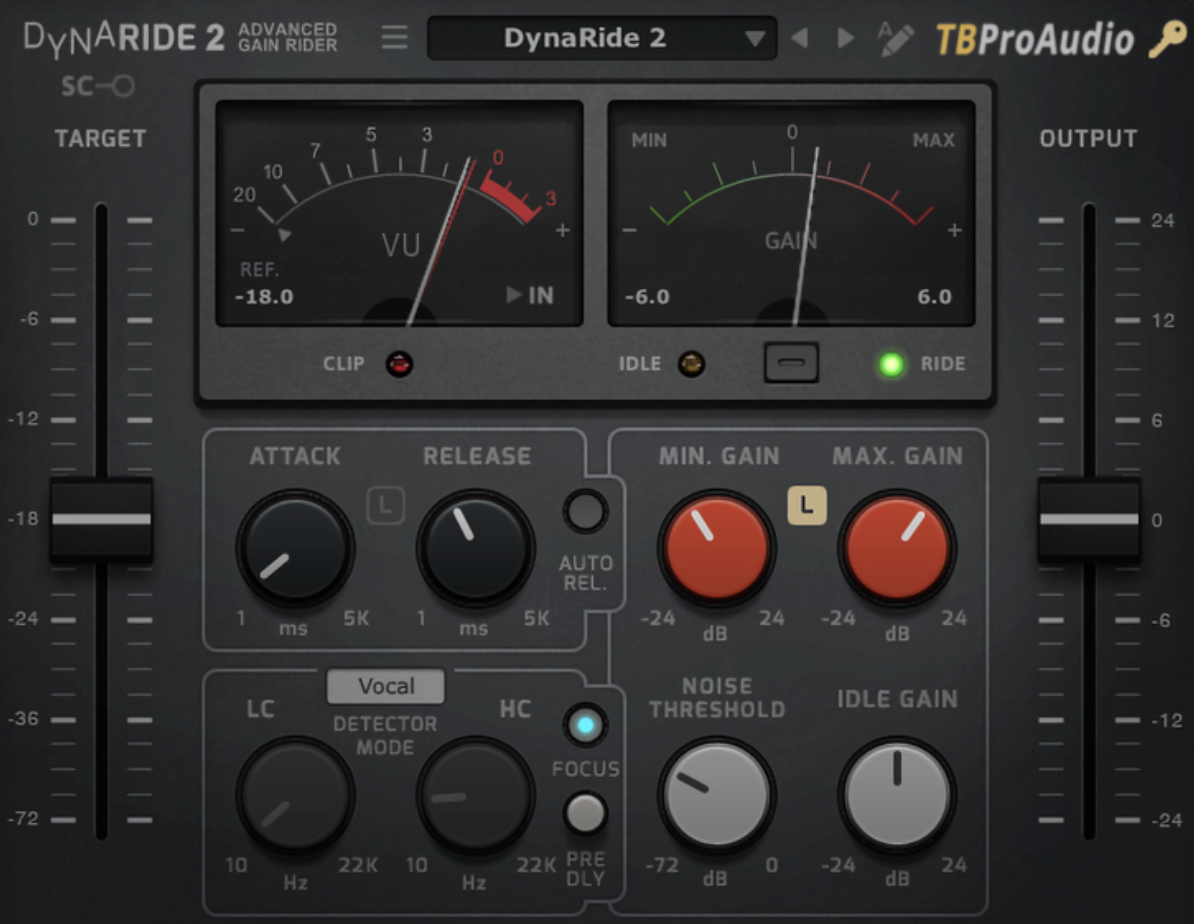
Task: Toggle the Pre Dly button
Action: point(585,813)
